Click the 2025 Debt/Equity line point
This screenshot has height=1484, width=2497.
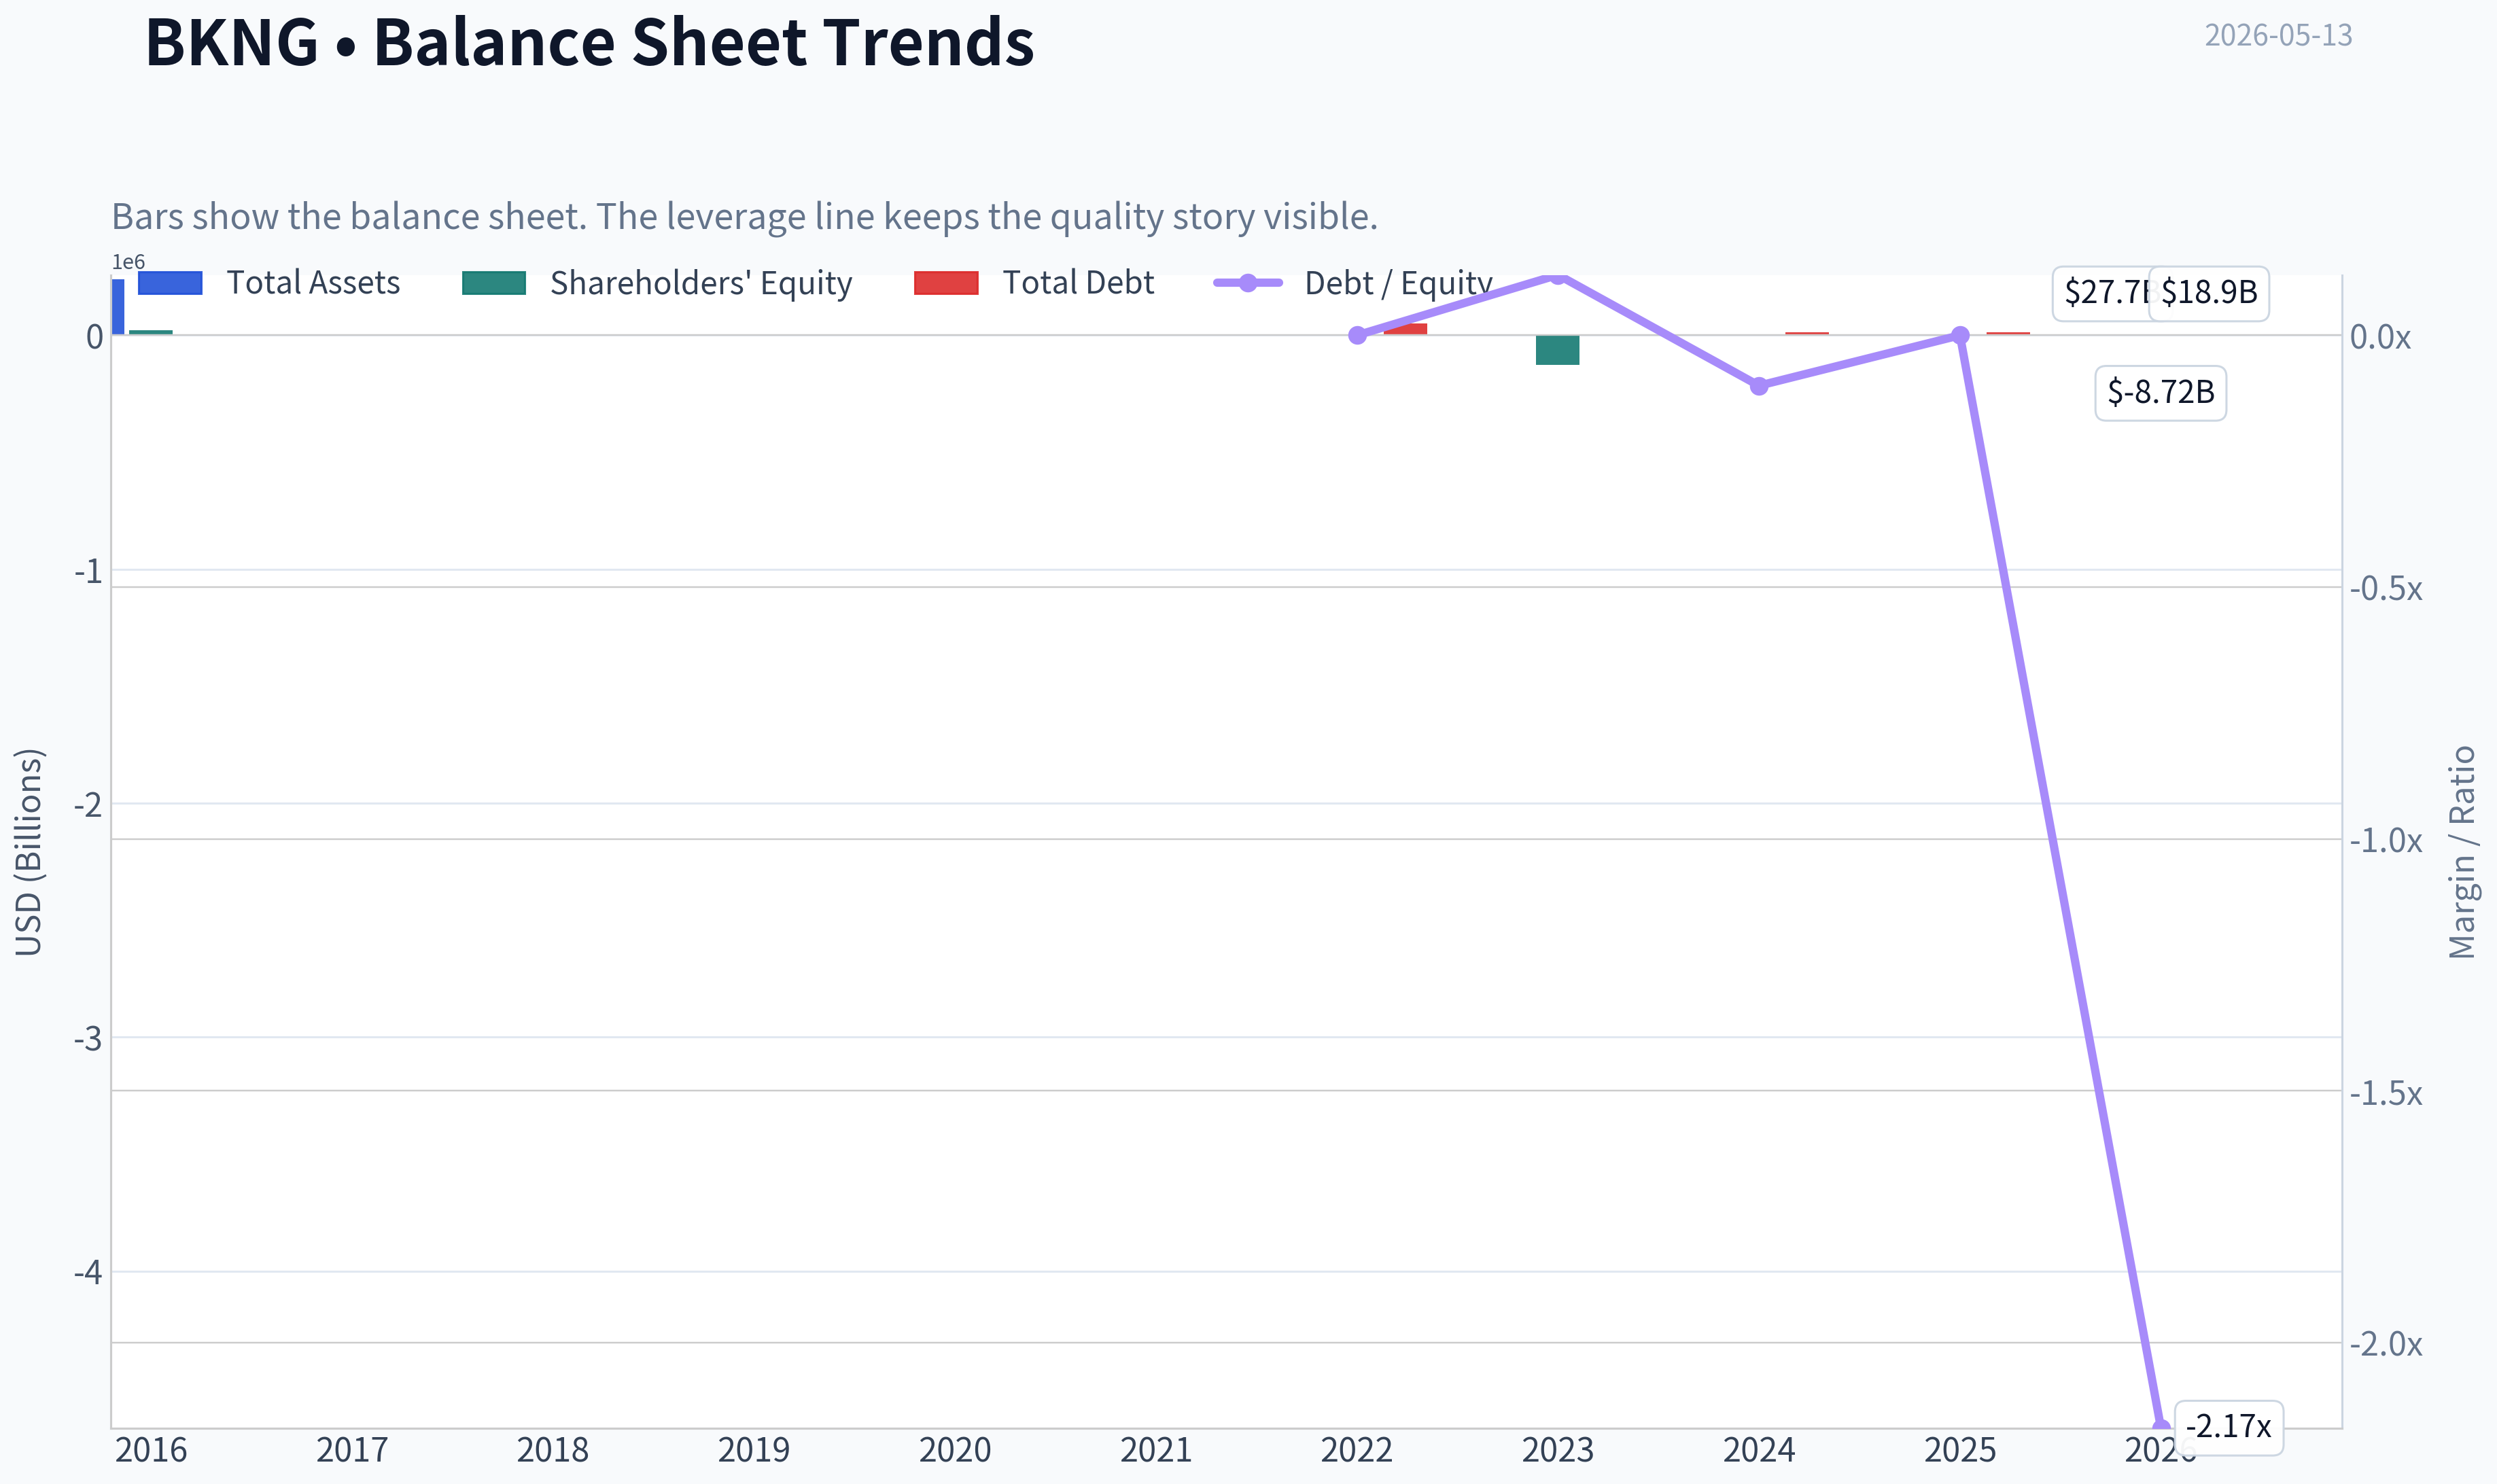tap(1960, 335)
